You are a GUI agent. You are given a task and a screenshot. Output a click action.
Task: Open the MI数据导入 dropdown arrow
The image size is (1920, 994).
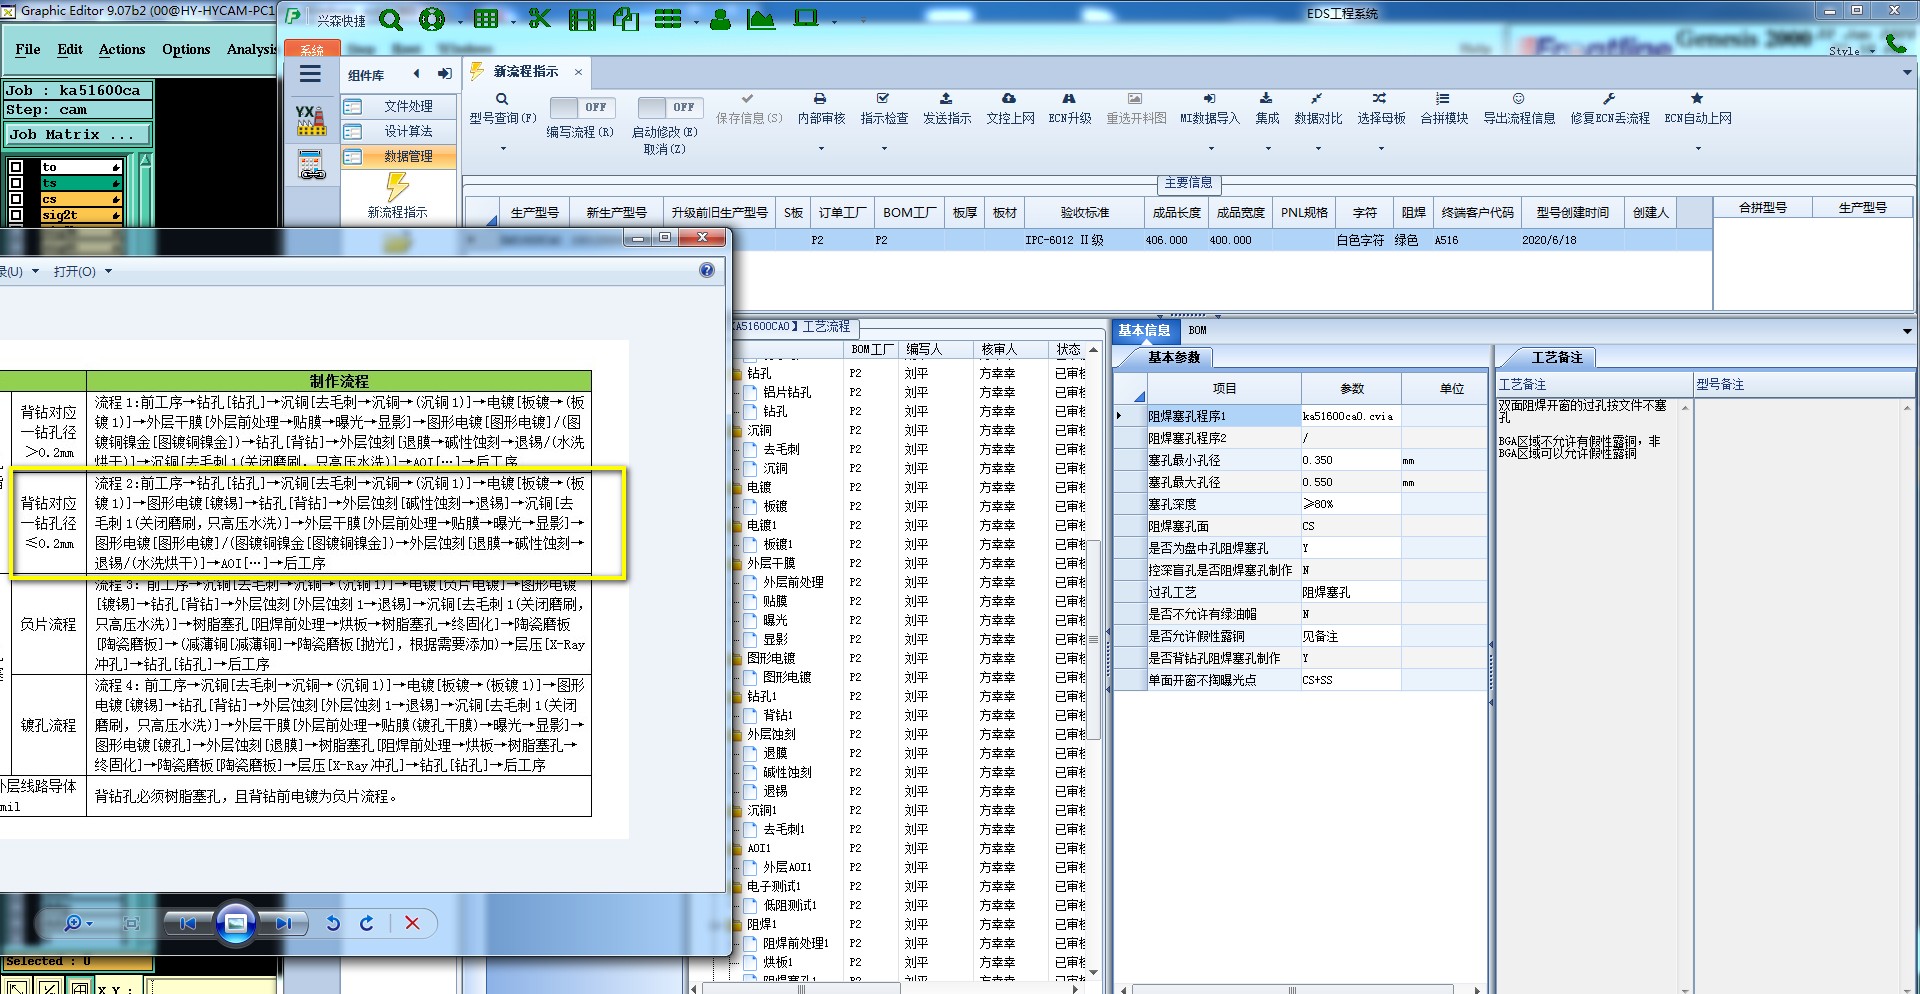[1211, 149]
